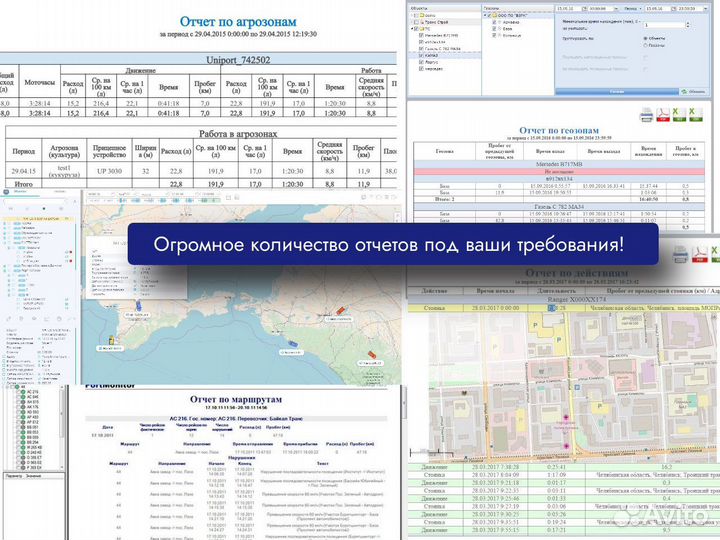Click Ranger X000XX174 row in actions report
The image size is (720, 540).
(x=563, y=299)
